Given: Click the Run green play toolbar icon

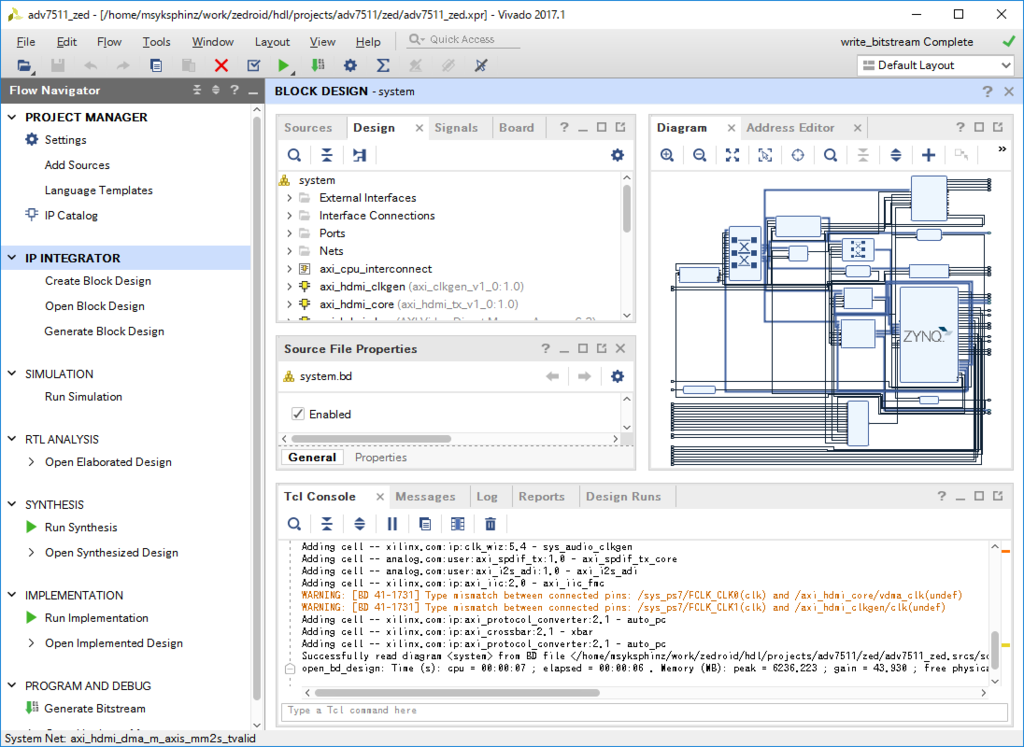Looking at the screenshot, I should [x=283, y=65].
